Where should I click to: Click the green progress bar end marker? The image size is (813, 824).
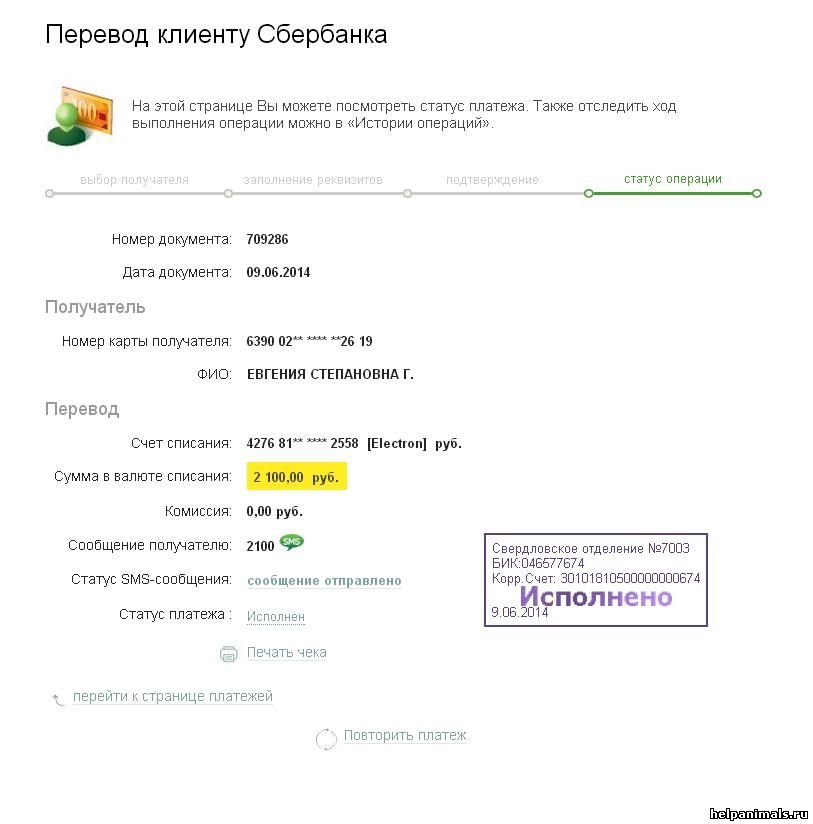tap(757, 193)
